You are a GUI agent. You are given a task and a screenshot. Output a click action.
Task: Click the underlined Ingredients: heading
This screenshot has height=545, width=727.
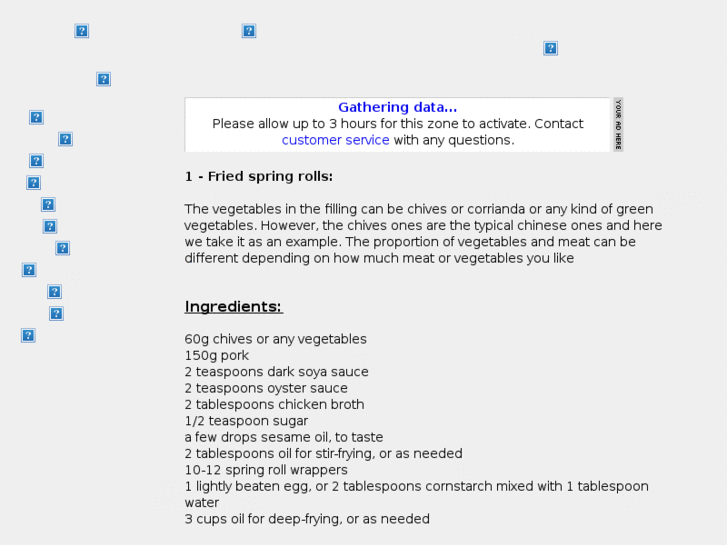click(x=234, y=307)
